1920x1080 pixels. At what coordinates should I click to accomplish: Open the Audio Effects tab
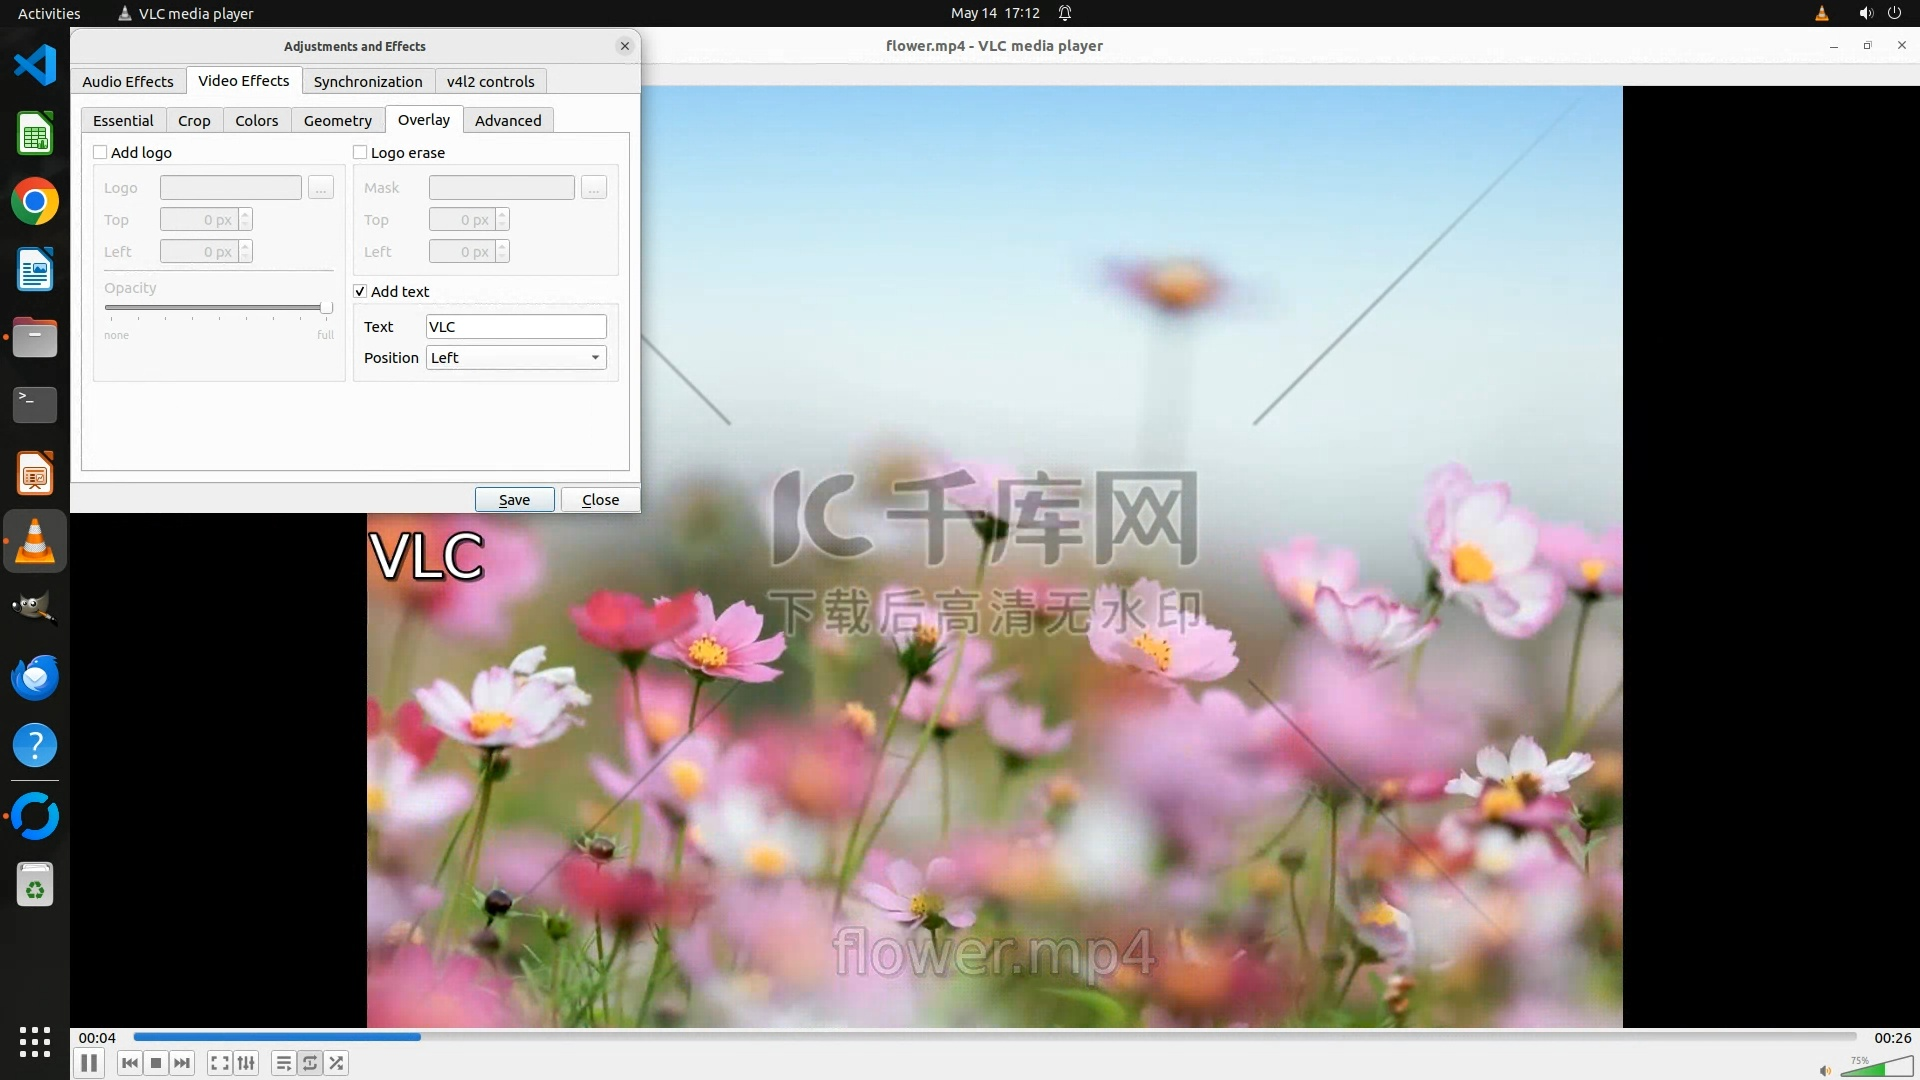coord(128,81)
